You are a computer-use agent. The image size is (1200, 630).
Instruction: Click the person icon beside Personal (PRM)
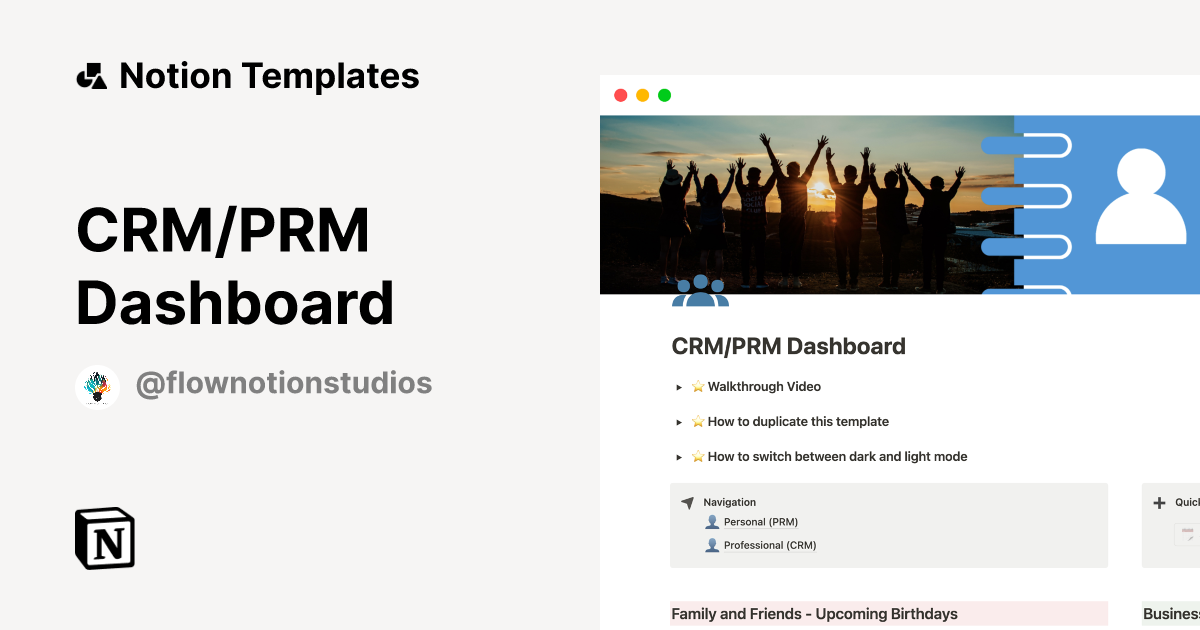[712, 521]
